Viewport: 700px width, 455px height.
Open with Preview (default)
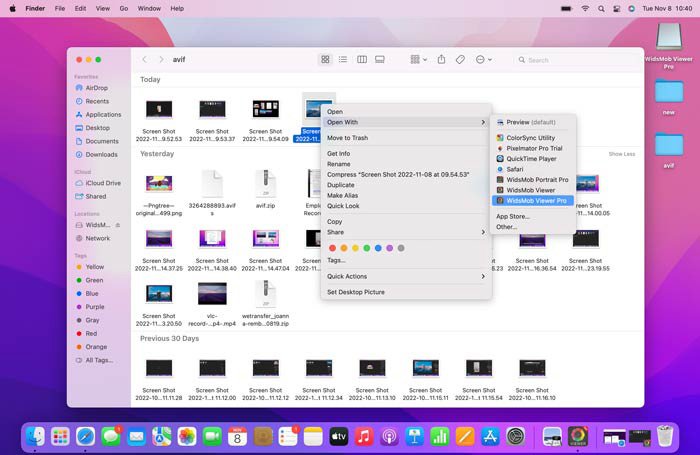click(533, 122)
